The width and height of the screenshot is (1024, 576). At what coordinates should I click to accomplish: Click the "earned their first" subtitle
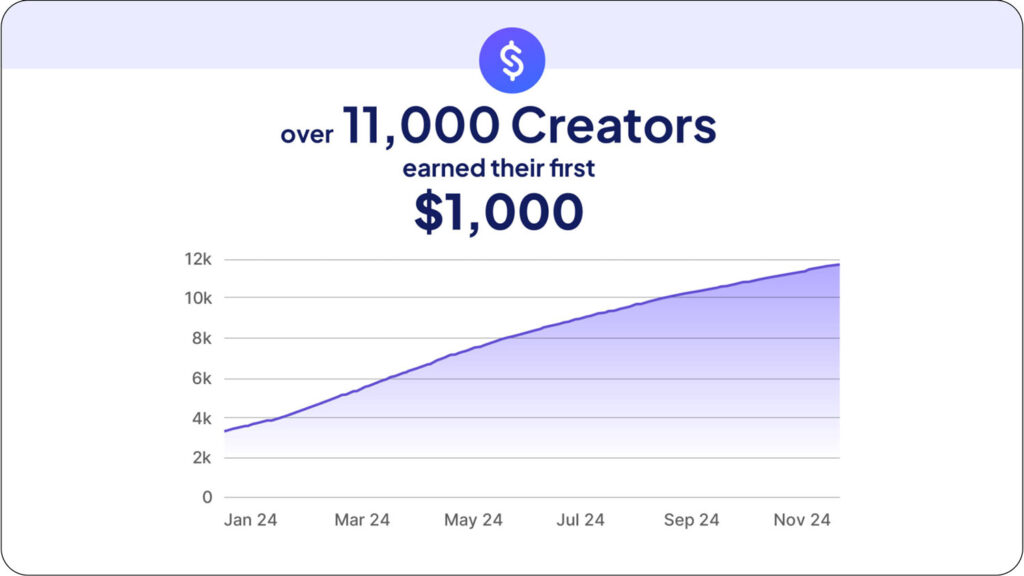[x=512, y=167]
